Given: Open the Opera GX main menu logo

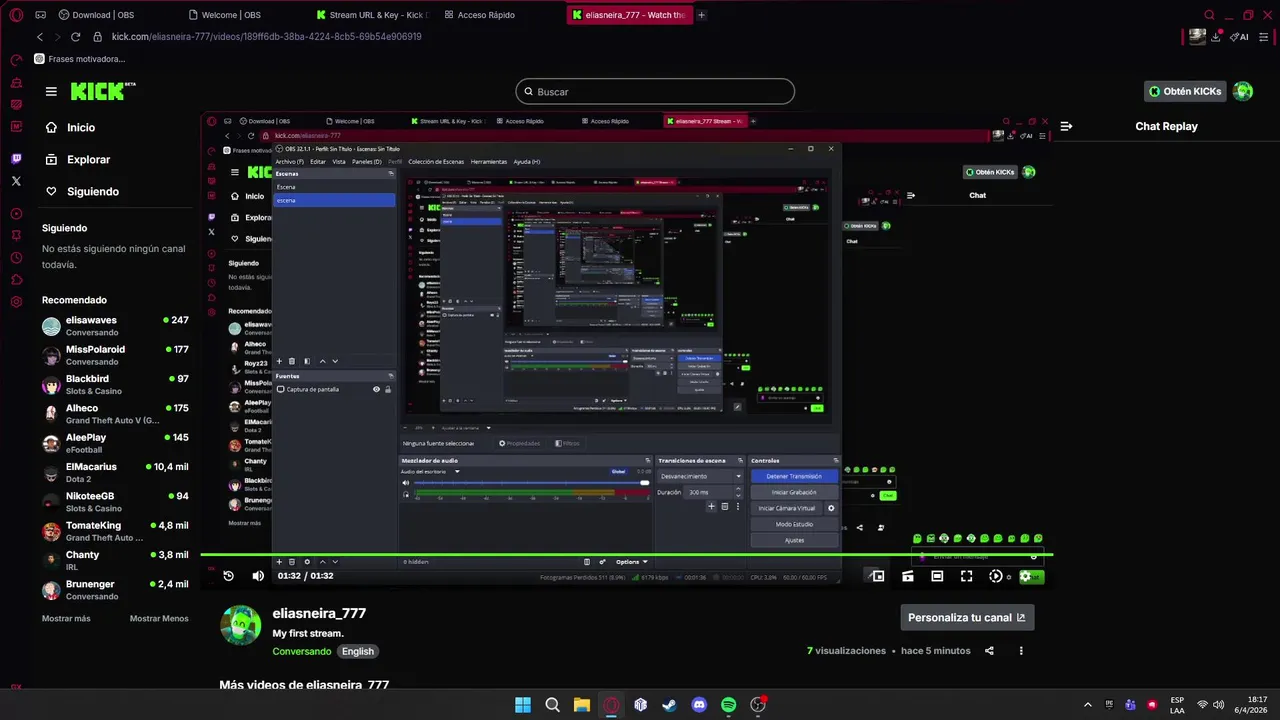Looking at the screenshot, I should [x=16, y=15].
